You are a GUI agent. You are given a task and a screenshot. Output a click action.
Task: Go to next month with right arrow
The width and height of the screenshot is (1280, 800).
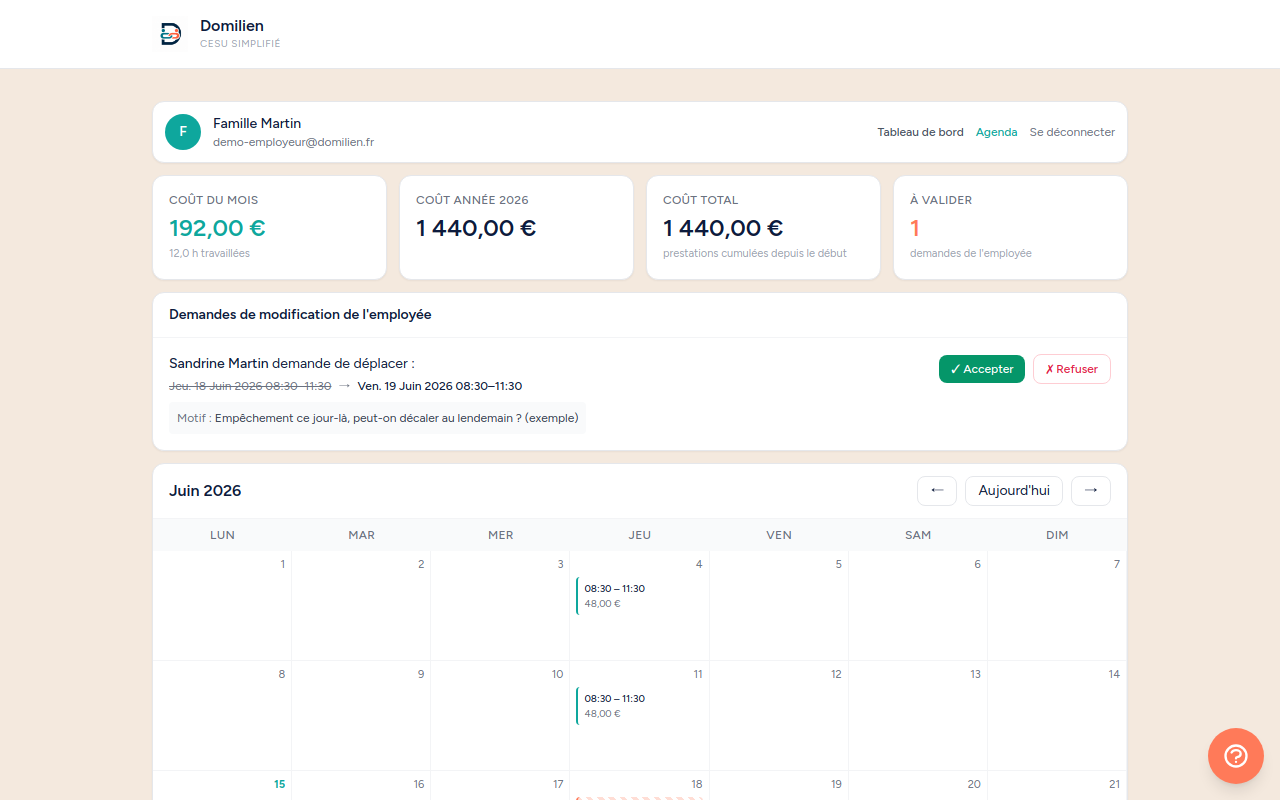[x=1091, y=491]
